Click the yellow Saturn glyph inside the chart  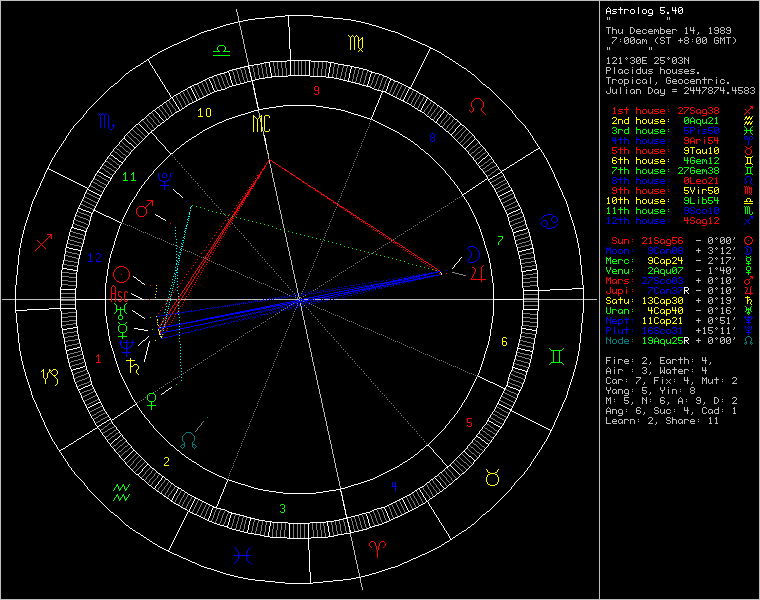click(133, 366)
